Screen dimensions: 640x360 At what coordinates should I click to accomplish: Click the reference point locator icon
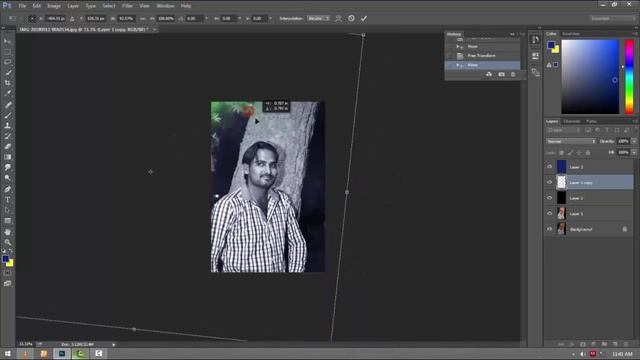[32, 18]
